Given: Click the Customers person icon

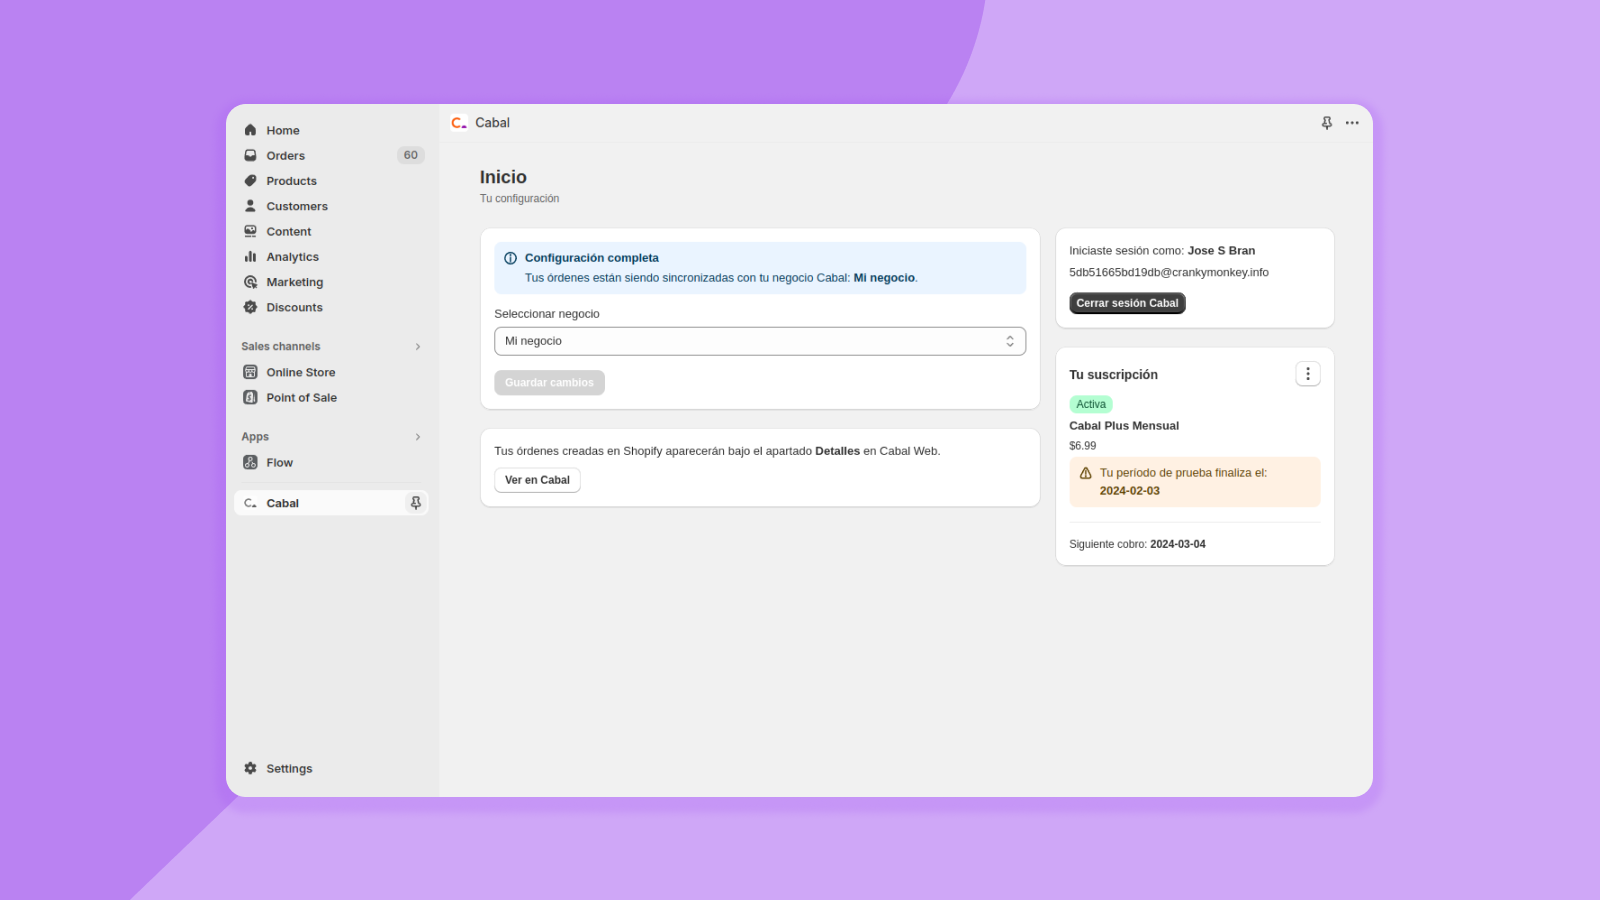Looking at the screenshot, I should pyautogui.click(x=250, y=206).
